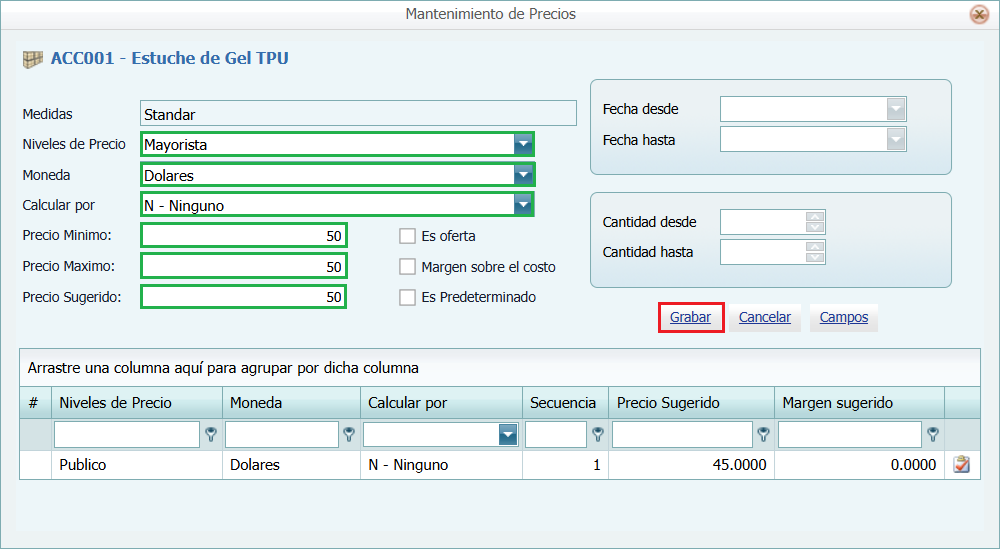Expand the Moneda dropdown list

(523, 175)
